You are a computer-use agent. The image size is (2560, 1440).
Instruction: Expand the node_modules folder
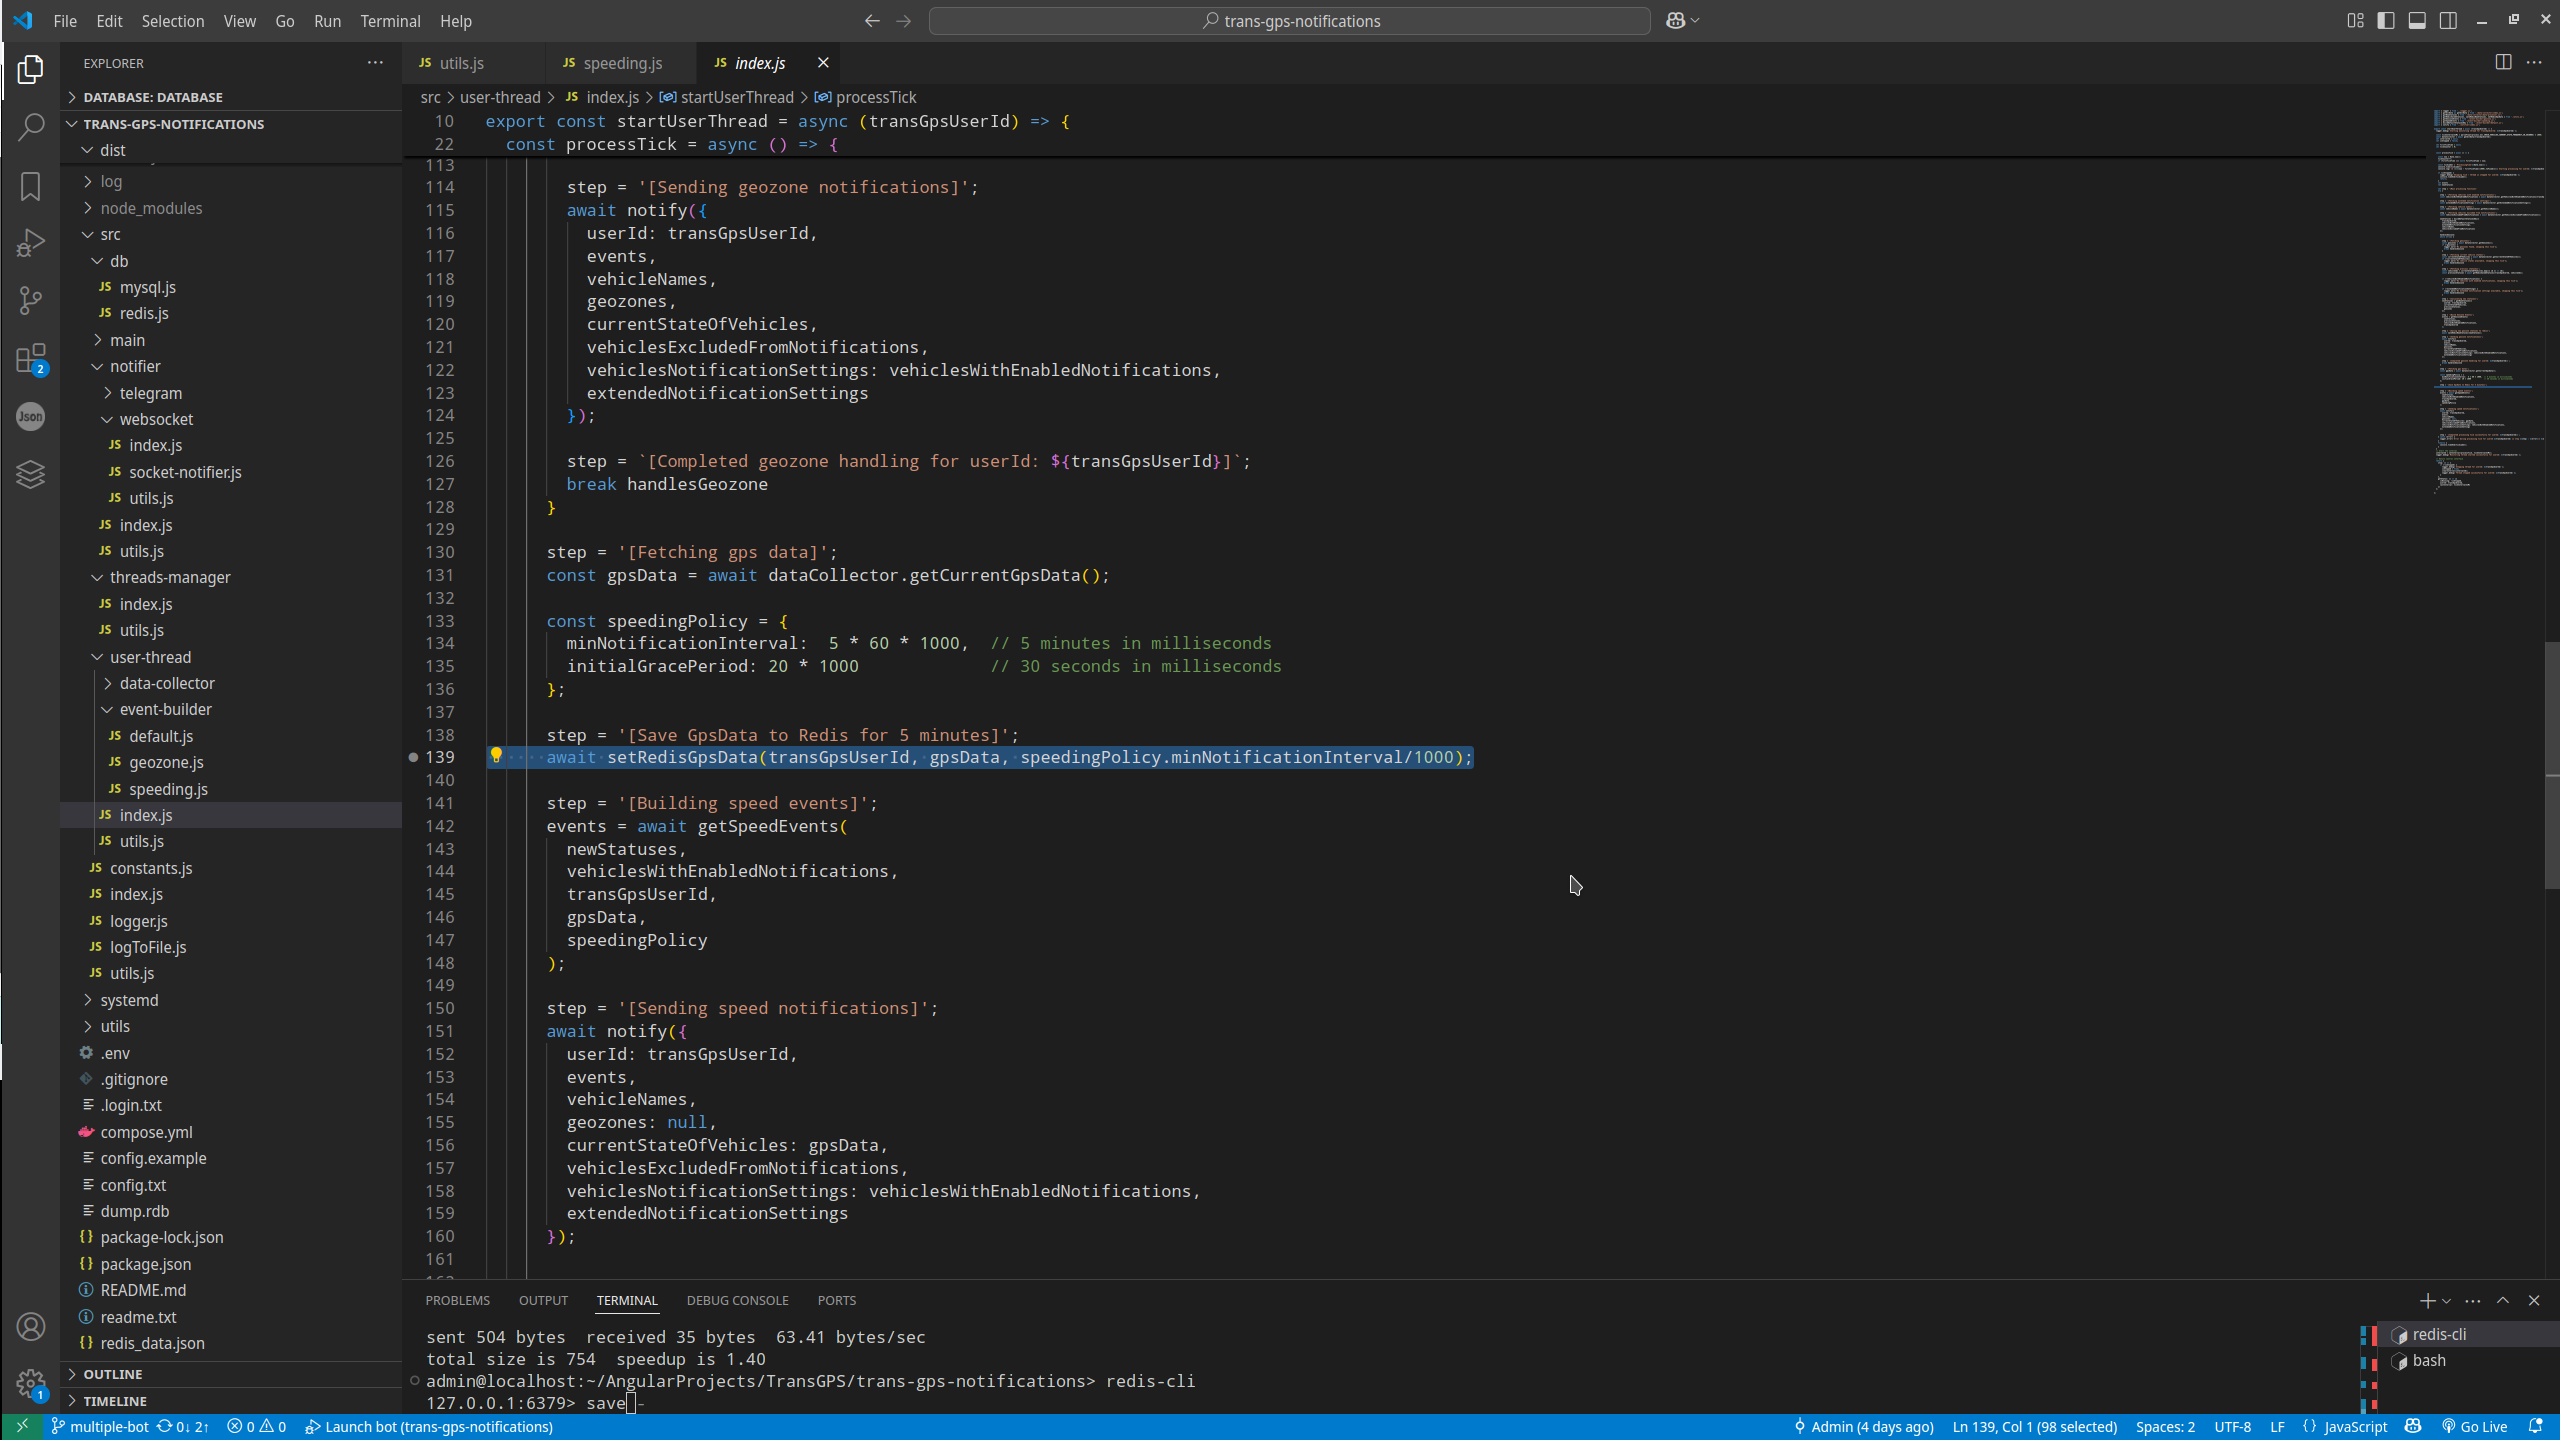(x=150, y=208)
